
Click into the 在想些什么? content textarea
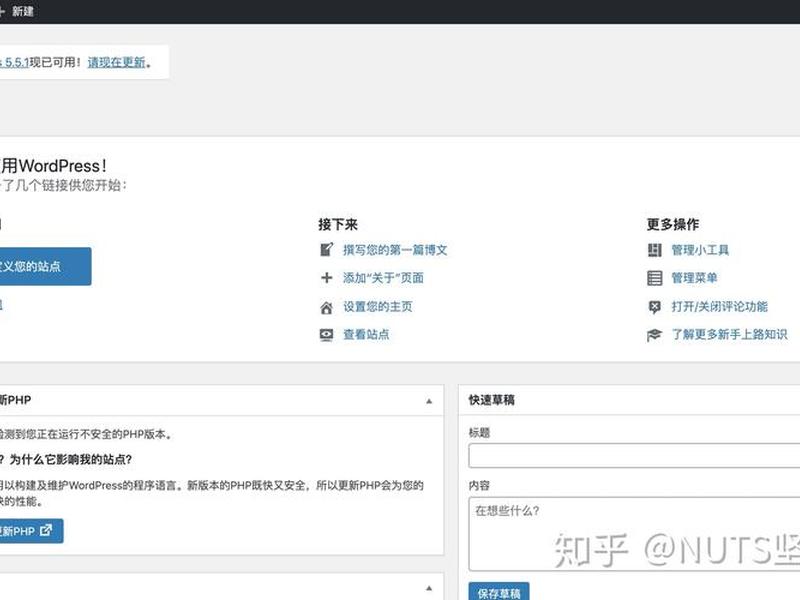tap(634, 534)
